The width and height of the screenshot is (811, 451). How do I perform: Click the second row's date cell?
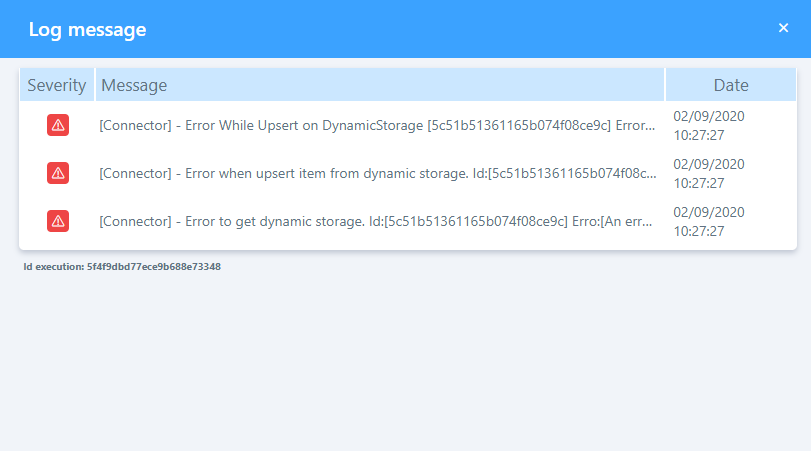tap(709, 173)
